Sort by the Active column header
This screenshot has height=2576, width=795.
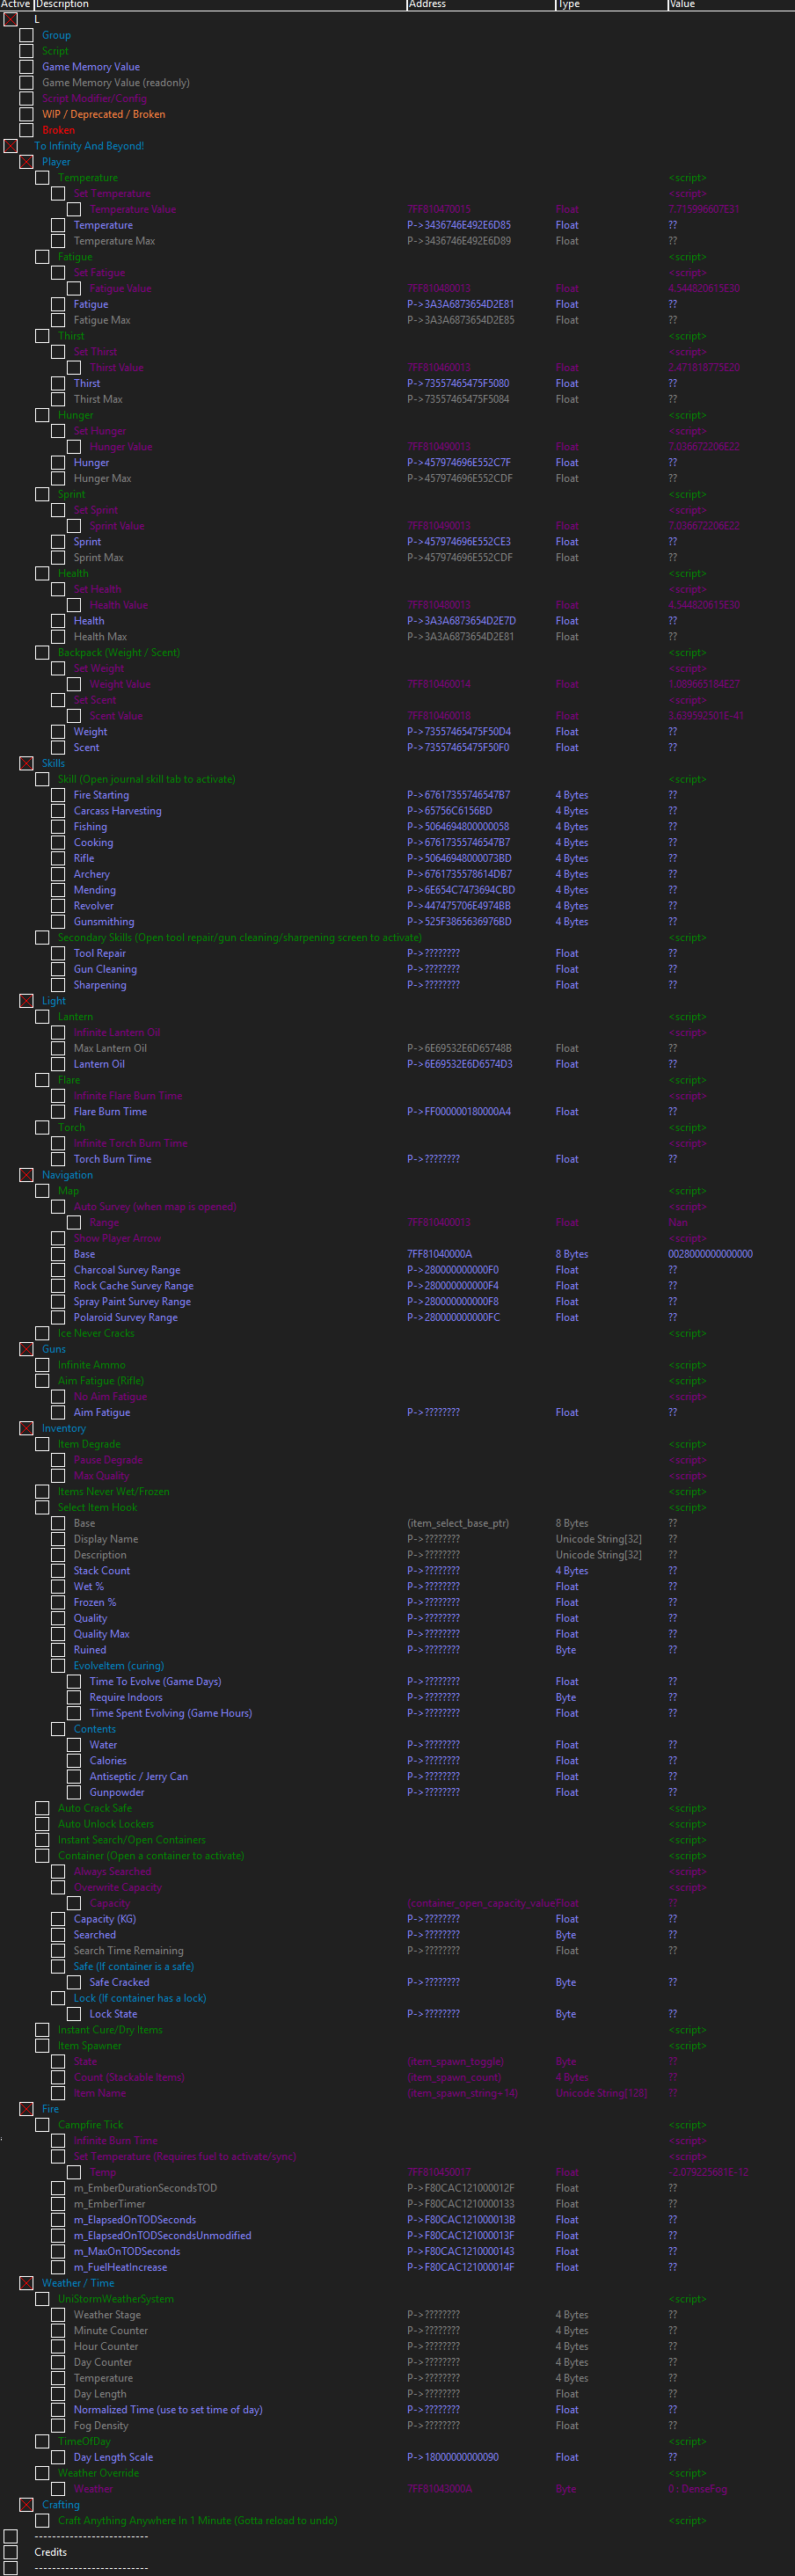pyautogui.click(x=17, y=4)
